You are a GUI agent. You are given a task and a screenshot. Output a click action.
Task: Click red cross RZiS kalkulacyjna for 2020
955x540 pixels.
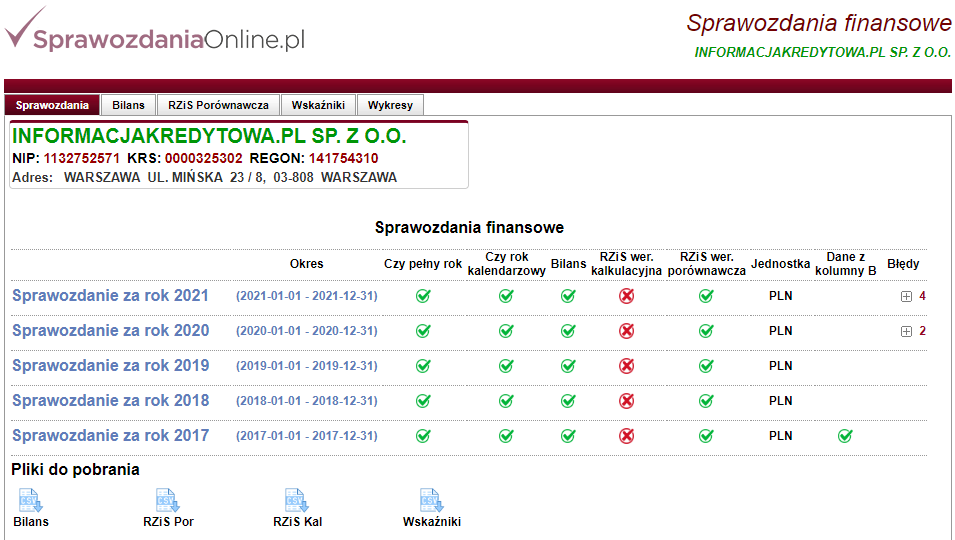click(x=627, y=331)
